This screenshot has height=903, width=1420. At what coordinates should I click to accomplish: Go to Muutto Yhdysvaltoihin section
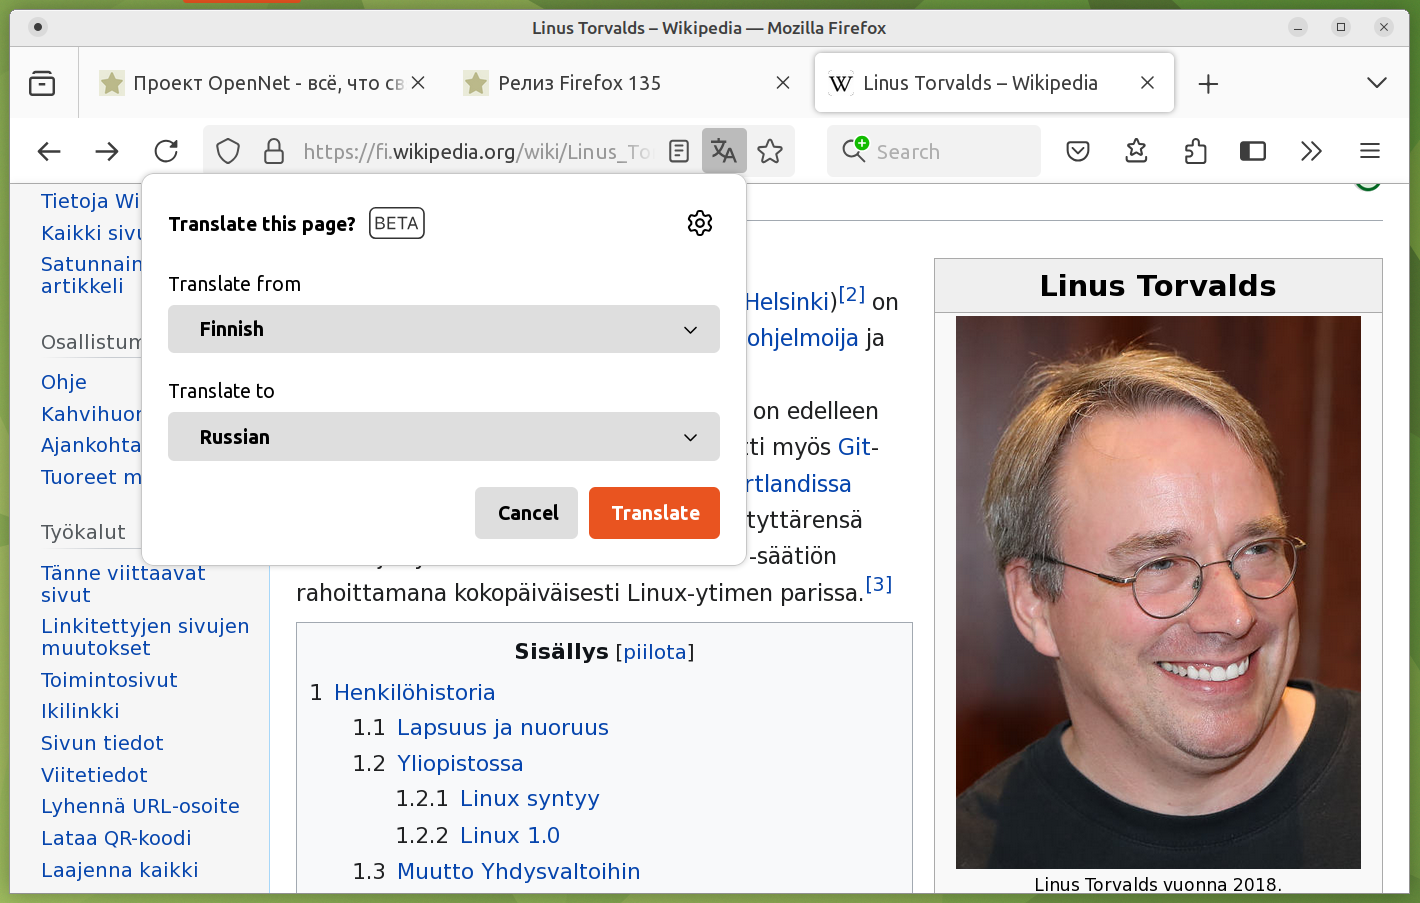[518, 872]
